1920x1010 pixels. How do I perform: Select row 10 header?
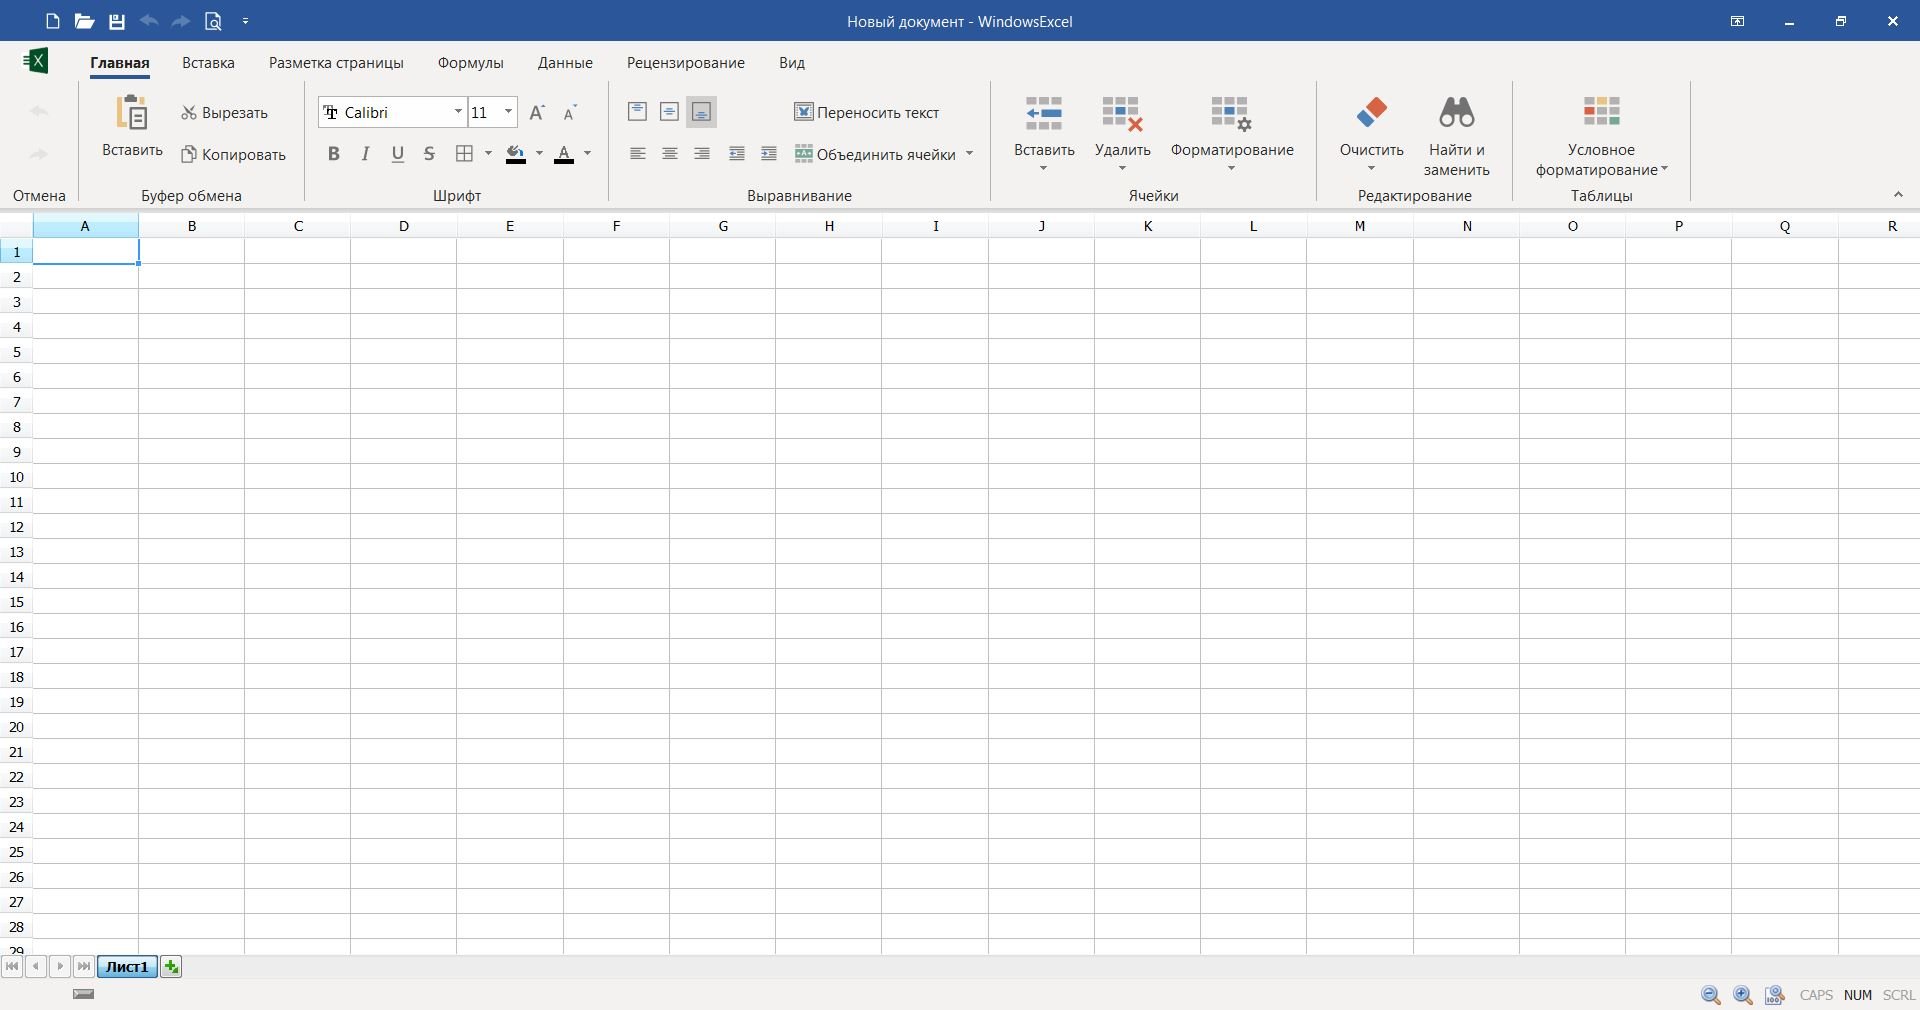pos(17,477)
